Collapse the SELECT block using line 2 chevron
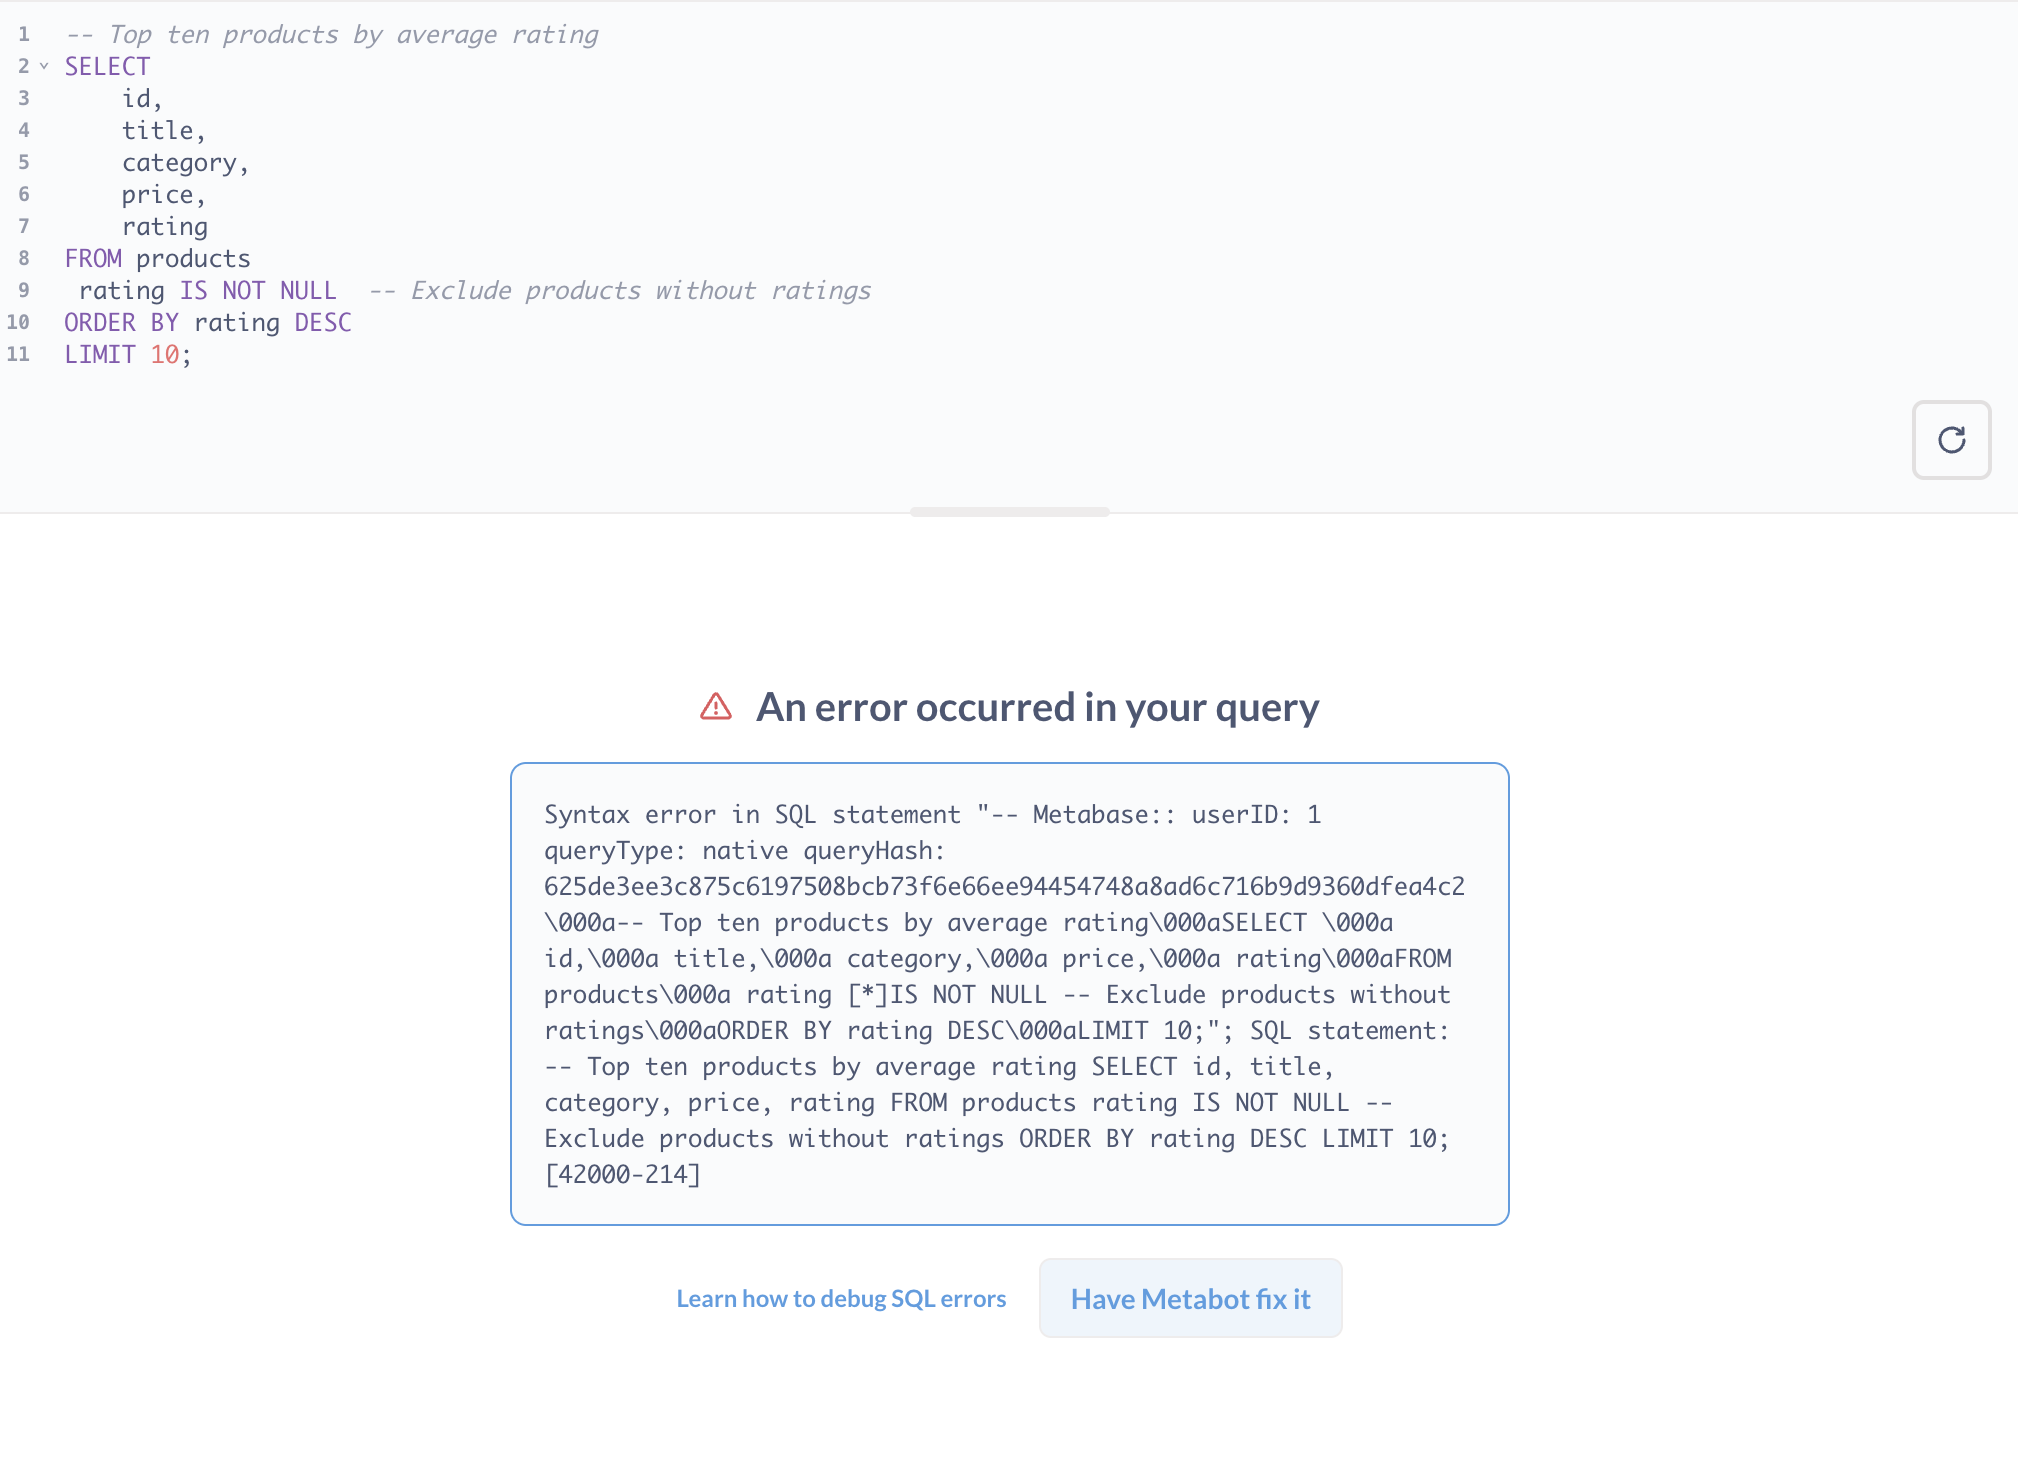This screenshot has height=1476, width=2018. pyautogui.click(x=42, y=66)
